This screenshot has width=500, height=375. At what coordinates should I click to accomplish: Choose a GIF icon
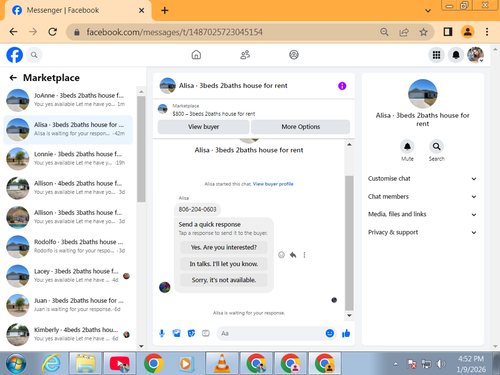pyautogui.click(x=206, y=333)
